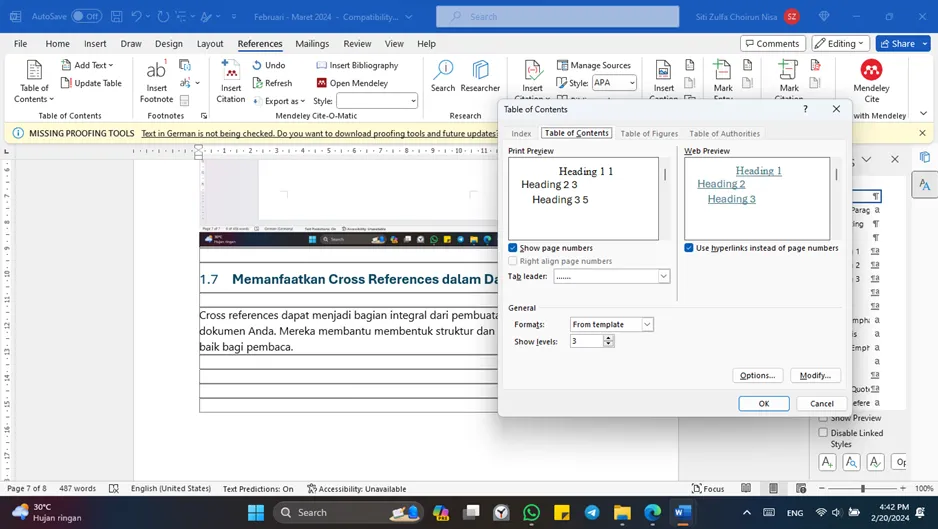Open Mendeley from the ribbon

point(352,83)
